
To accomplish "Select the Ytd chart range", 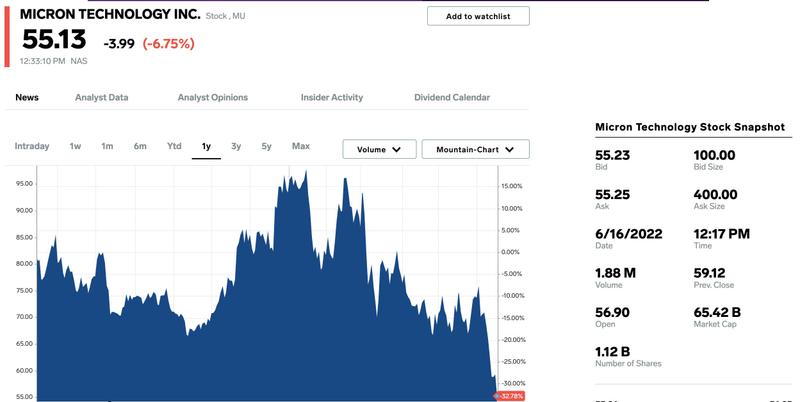I will click(x=174, y=146).
